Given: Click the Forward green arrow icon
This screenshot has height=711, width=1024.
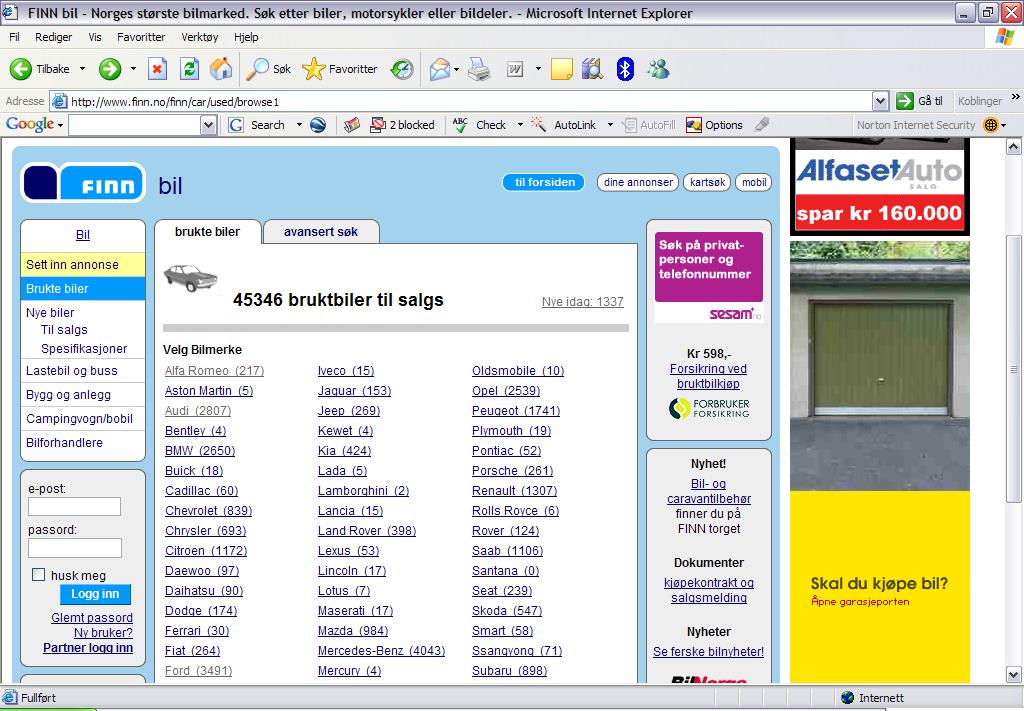Looking at the screenshot, I should 110,69.
